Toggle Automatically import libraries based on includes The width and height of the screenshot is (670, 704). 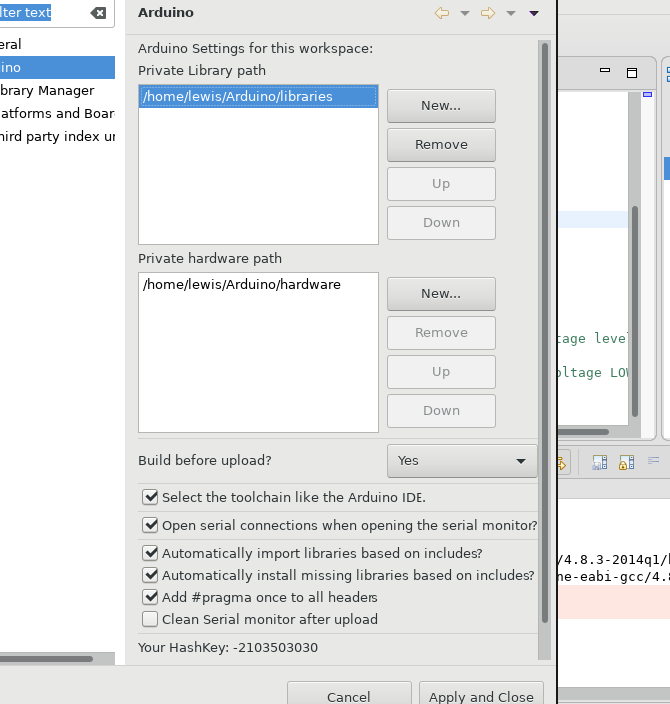click(151, 553)
